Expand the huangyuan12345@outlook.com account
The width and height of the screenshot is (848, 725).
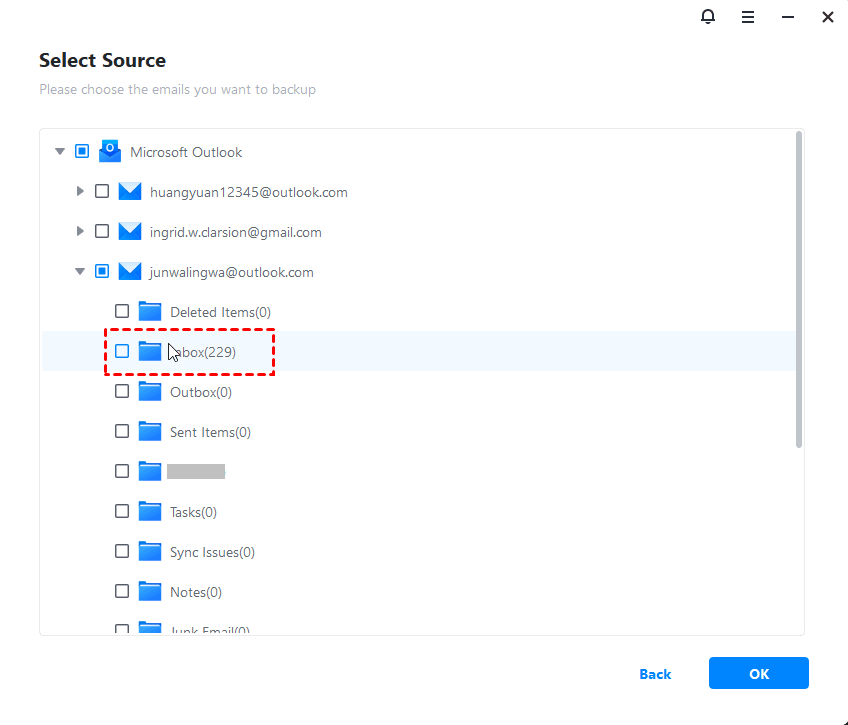click(x=80, y=191)
